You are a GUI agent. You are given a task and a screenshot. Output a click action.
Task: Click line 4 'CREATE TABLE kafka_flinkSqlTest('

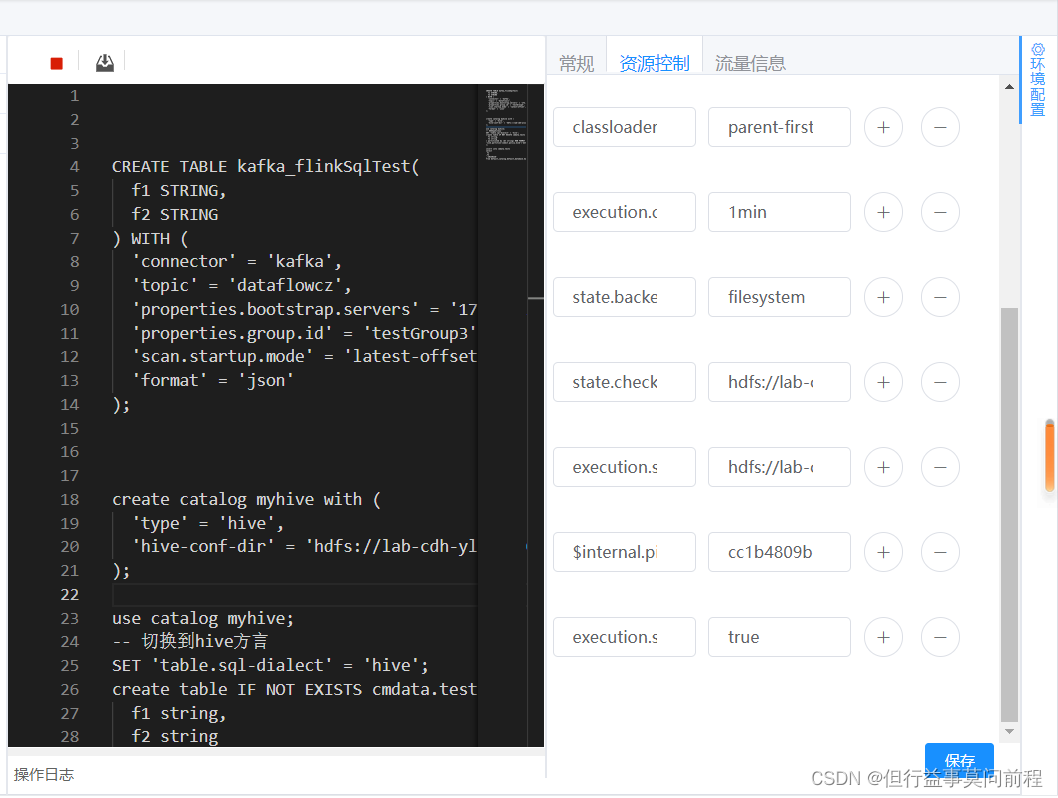tap(265, 167)
